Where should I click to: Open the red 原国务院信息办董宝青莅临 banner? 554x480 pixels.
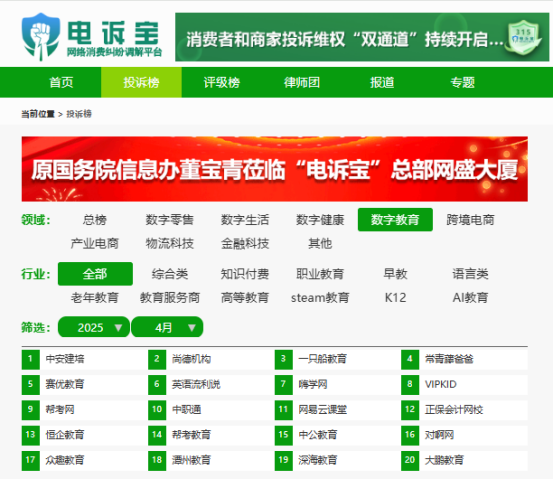pyautogui.click(x=275, y=169)
